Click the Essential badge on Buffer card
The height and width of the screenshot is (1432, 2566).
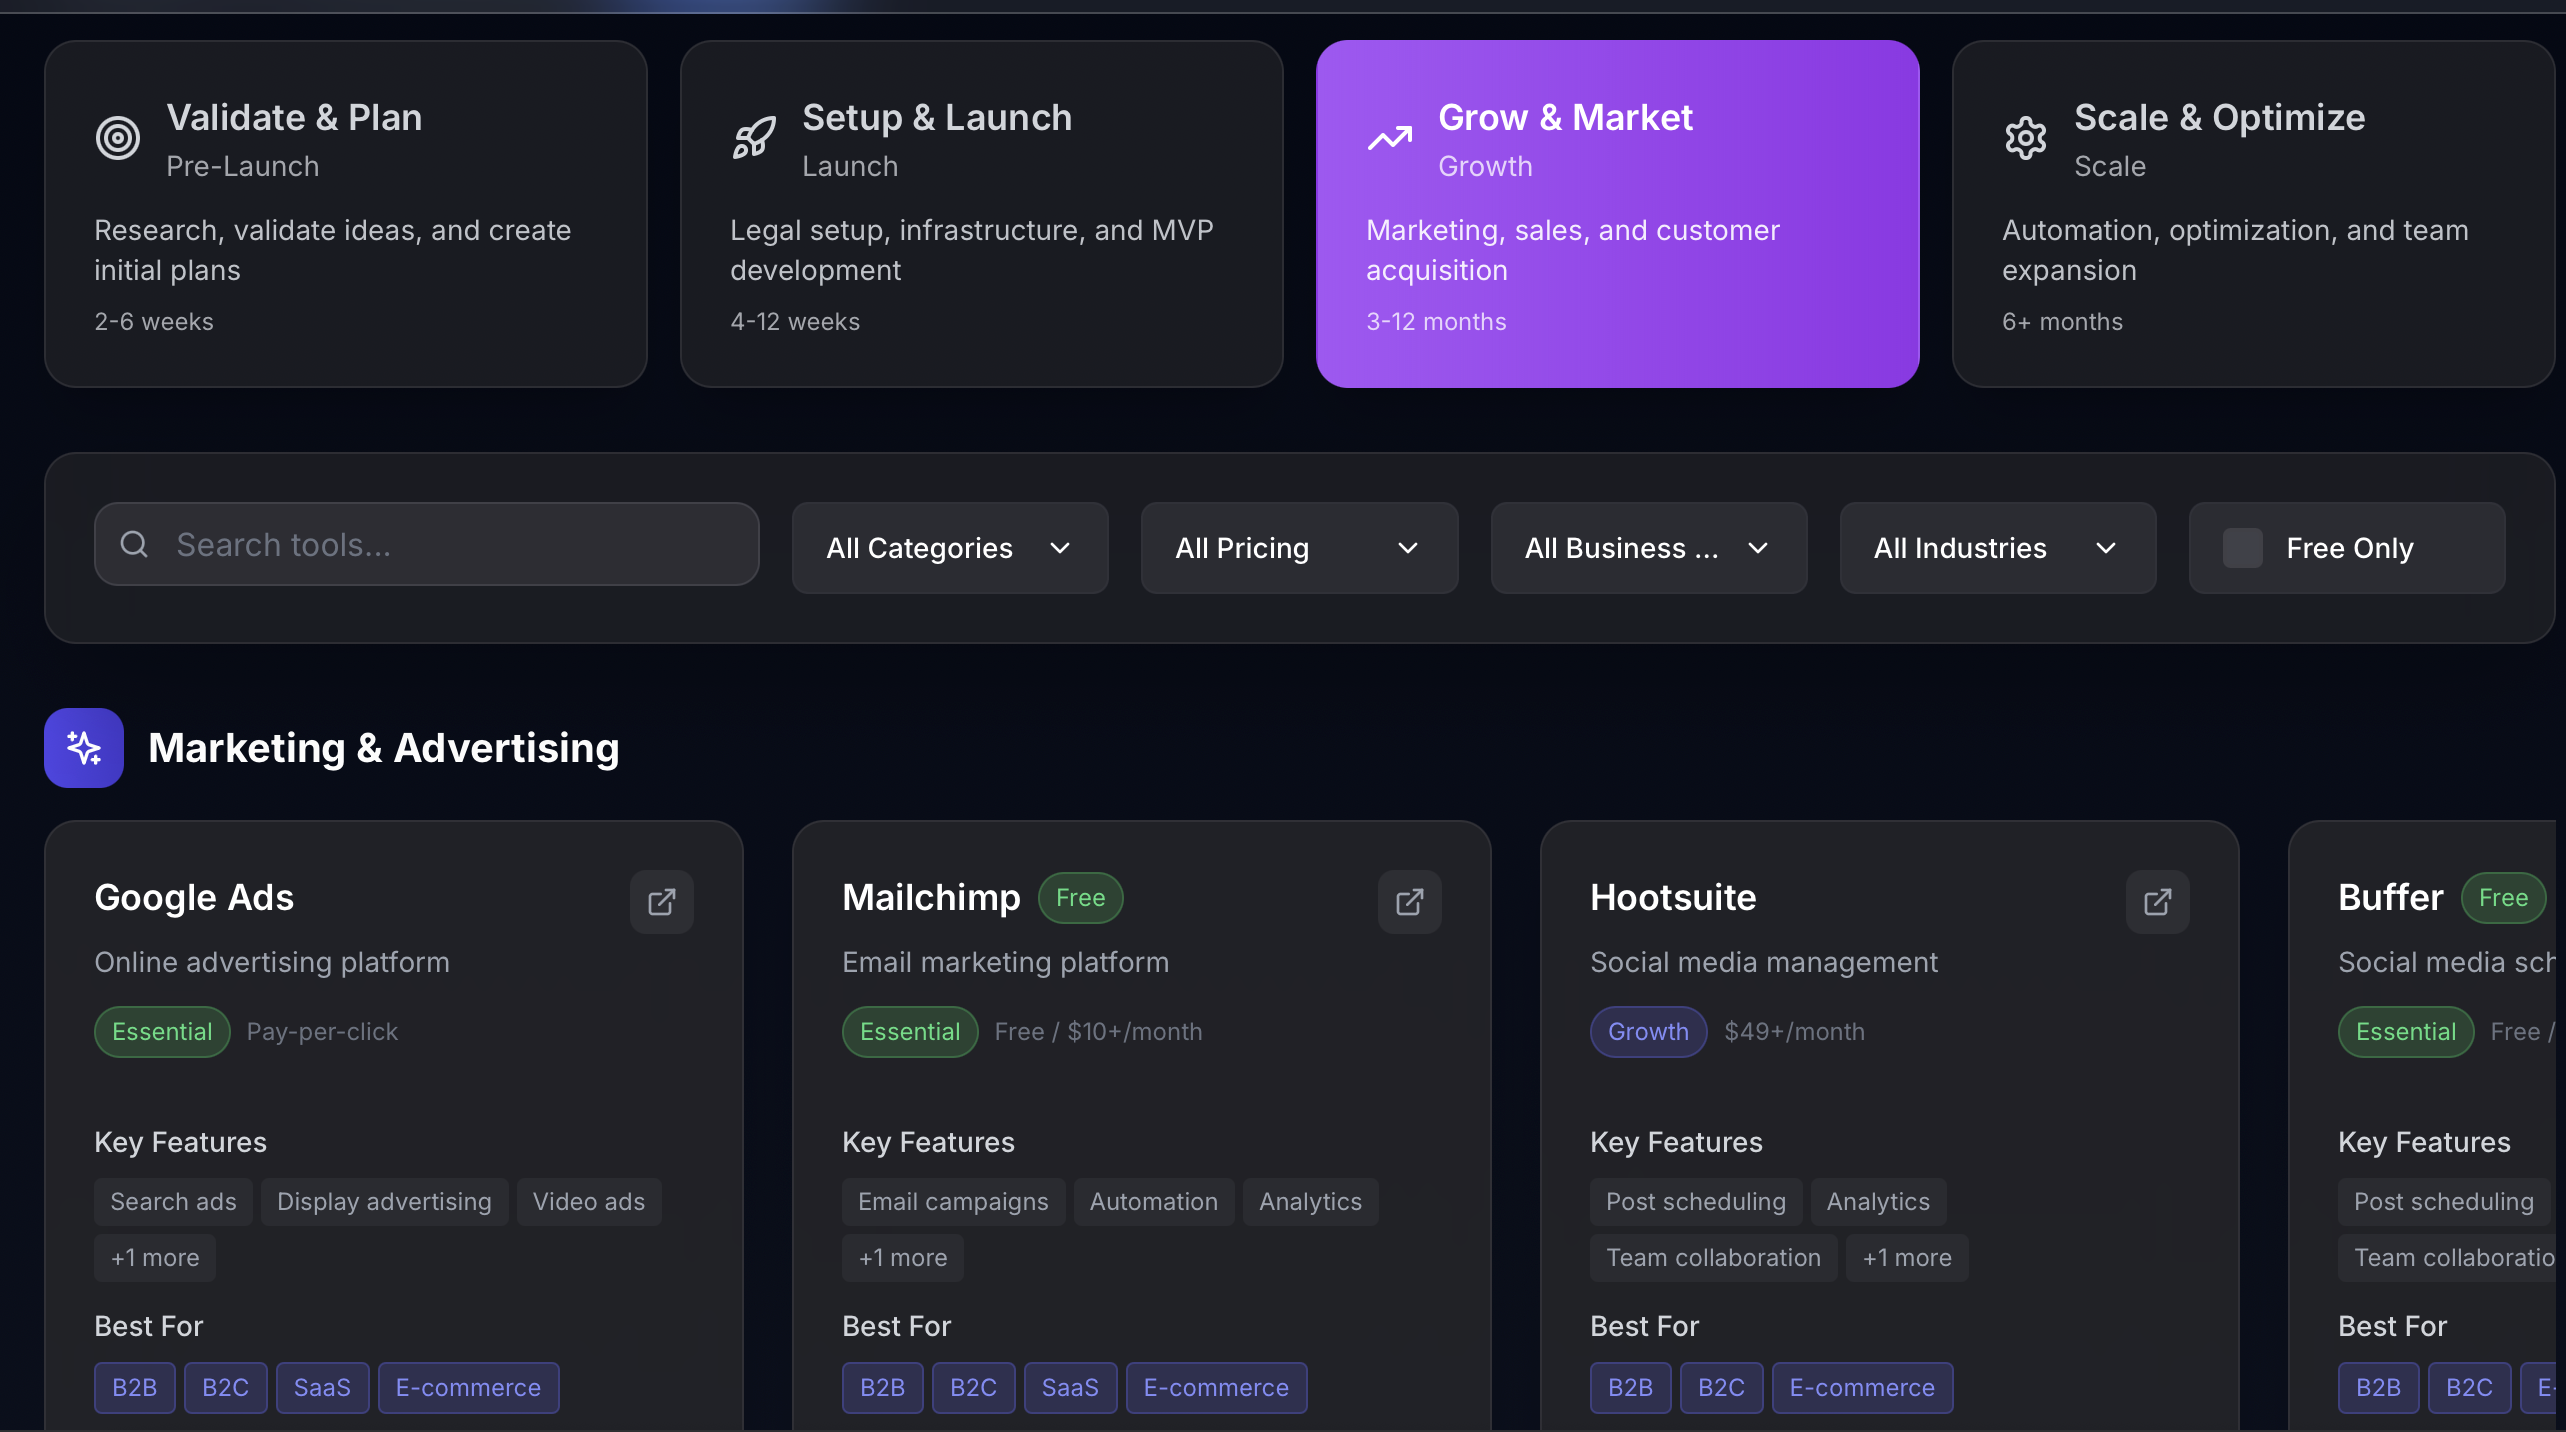click(2406, 1032)
